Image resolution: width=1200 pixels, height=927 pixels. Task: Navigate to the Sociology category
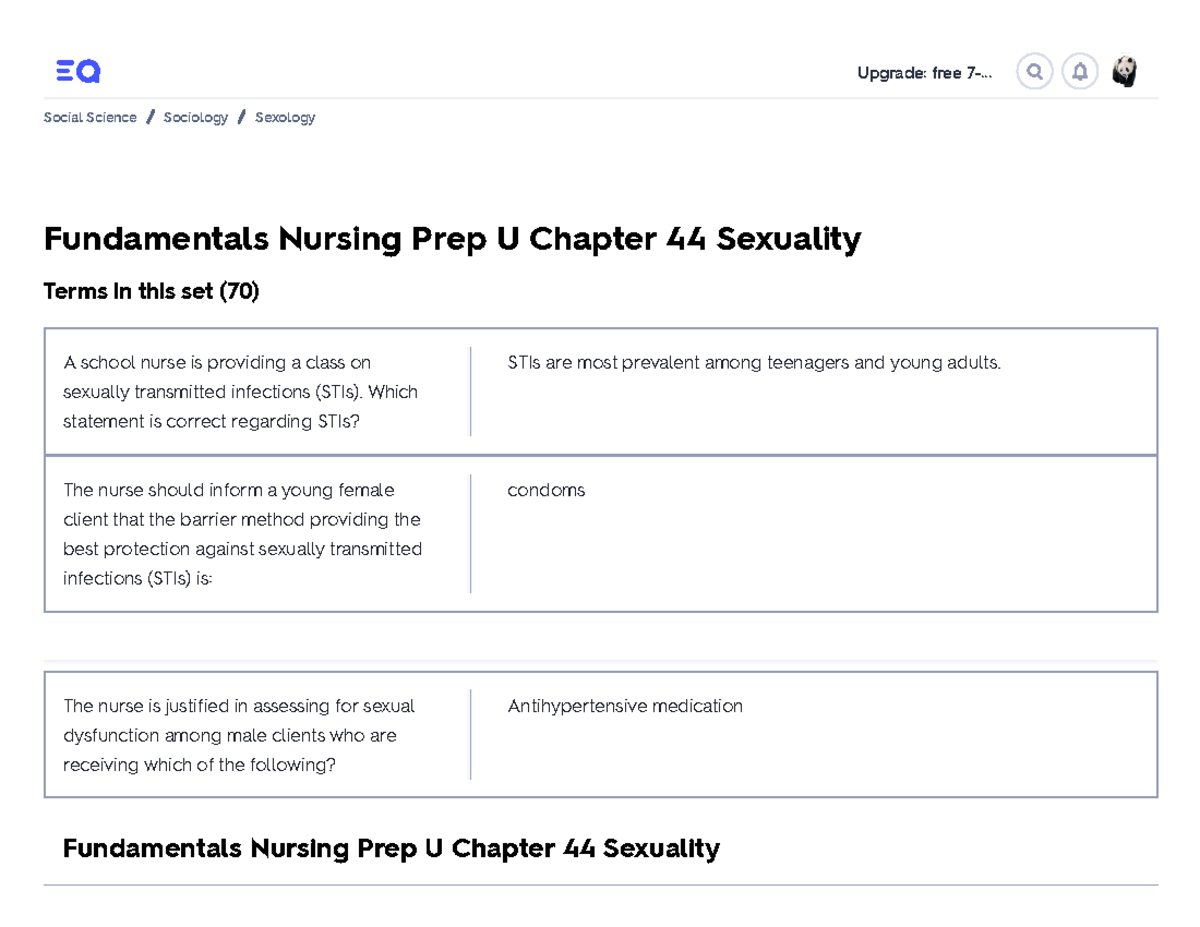[195, 117]
